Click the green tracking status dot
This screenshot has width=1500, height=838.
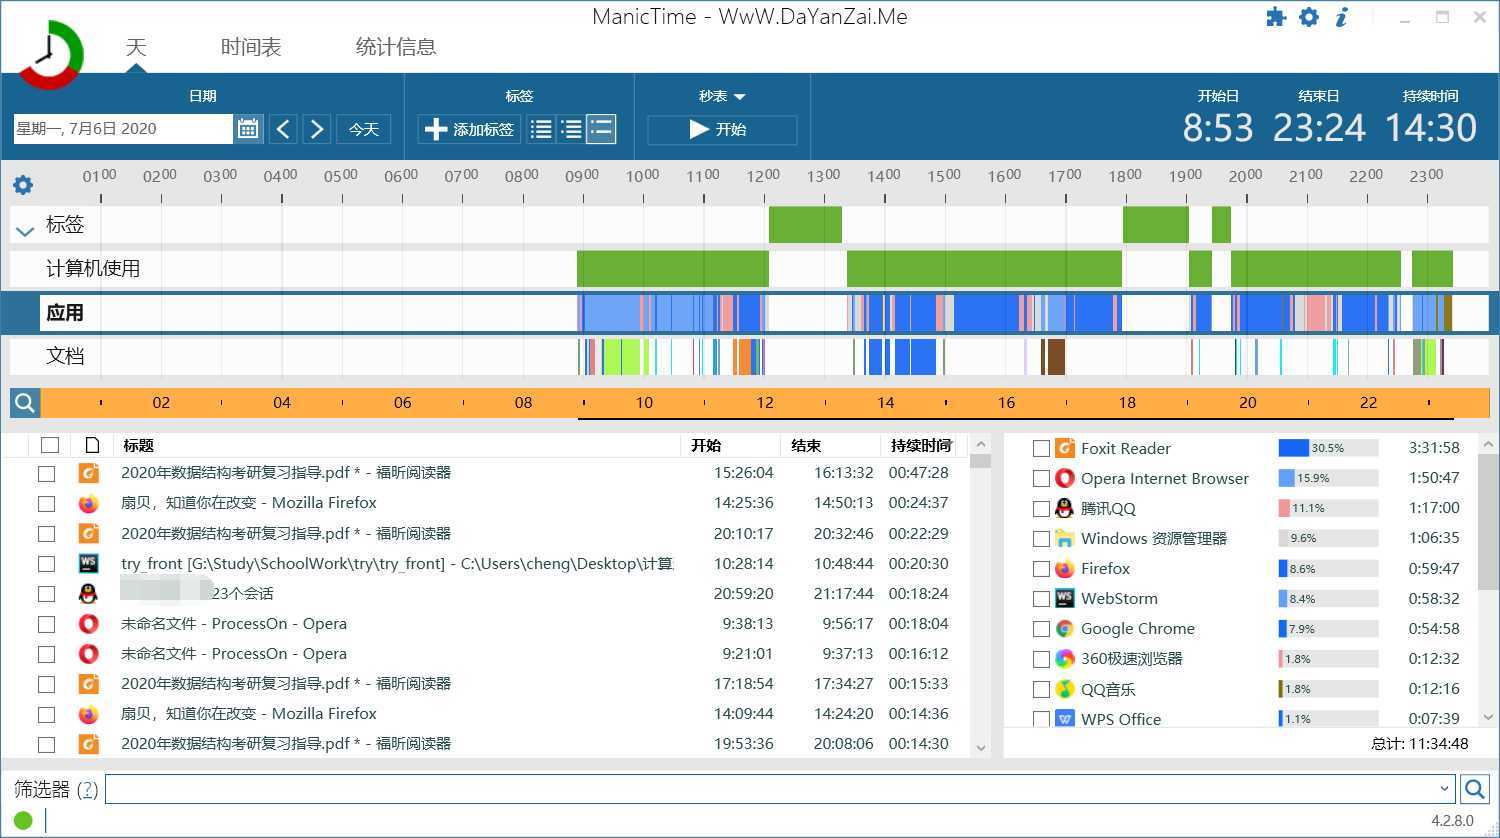pyautogui.click(x=23, y=821)
